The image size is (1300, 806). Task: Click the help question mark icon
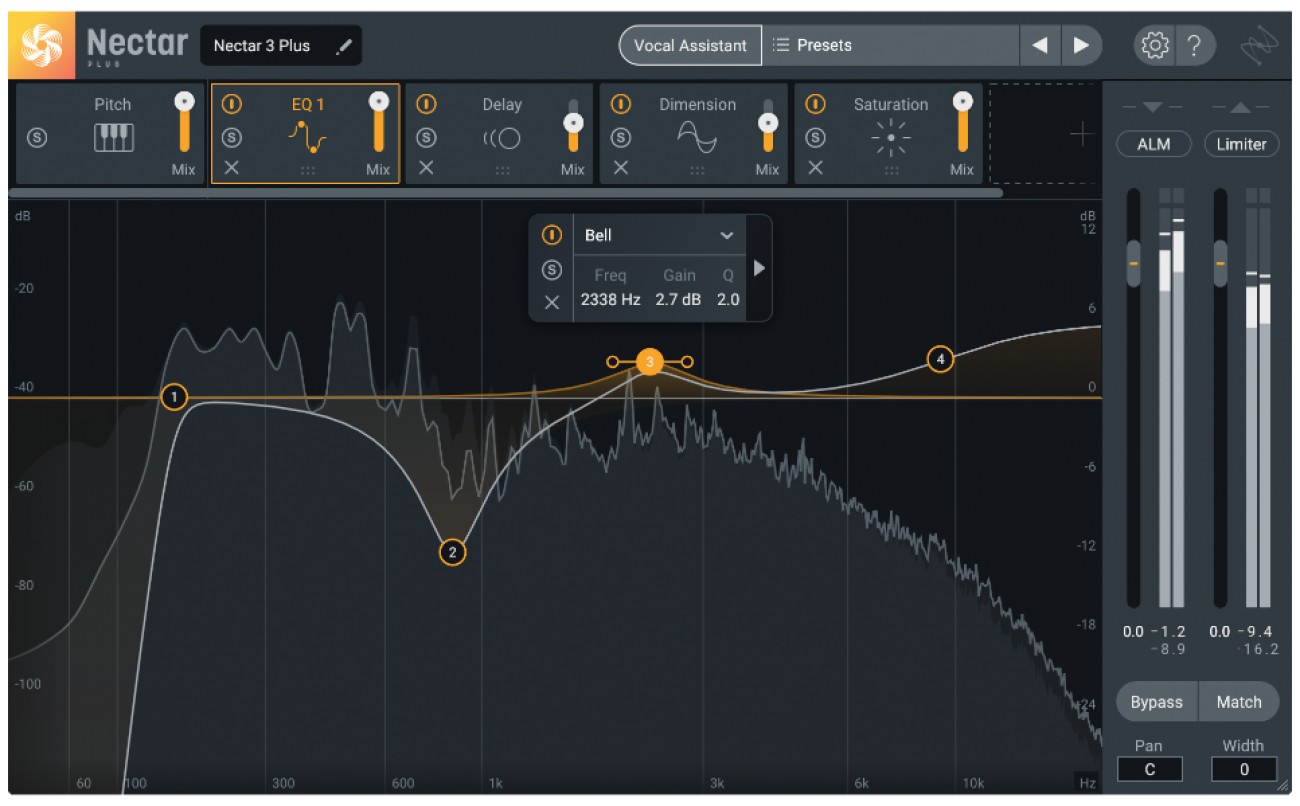(x=1194, y=46)
